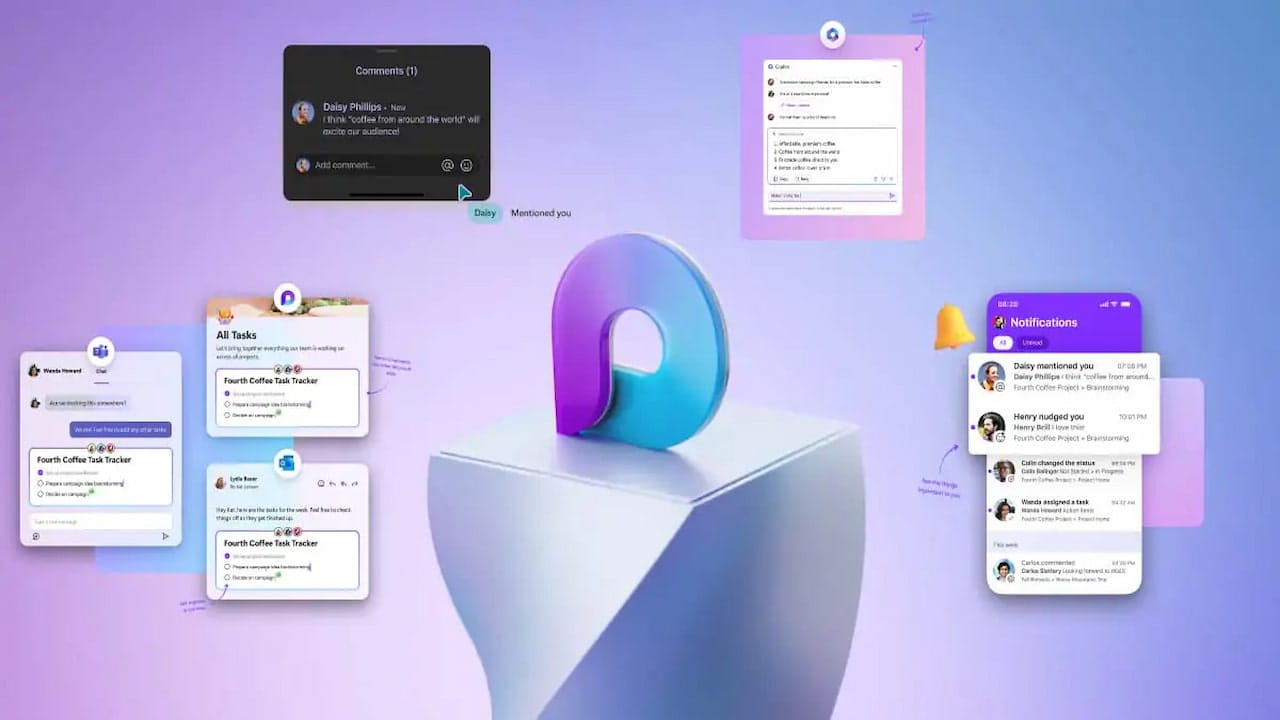The width and height of the screenshot is (1280, 720).
Task: Click the Teams icon above Wanda Howard's chat
Action: pos(99,351)
